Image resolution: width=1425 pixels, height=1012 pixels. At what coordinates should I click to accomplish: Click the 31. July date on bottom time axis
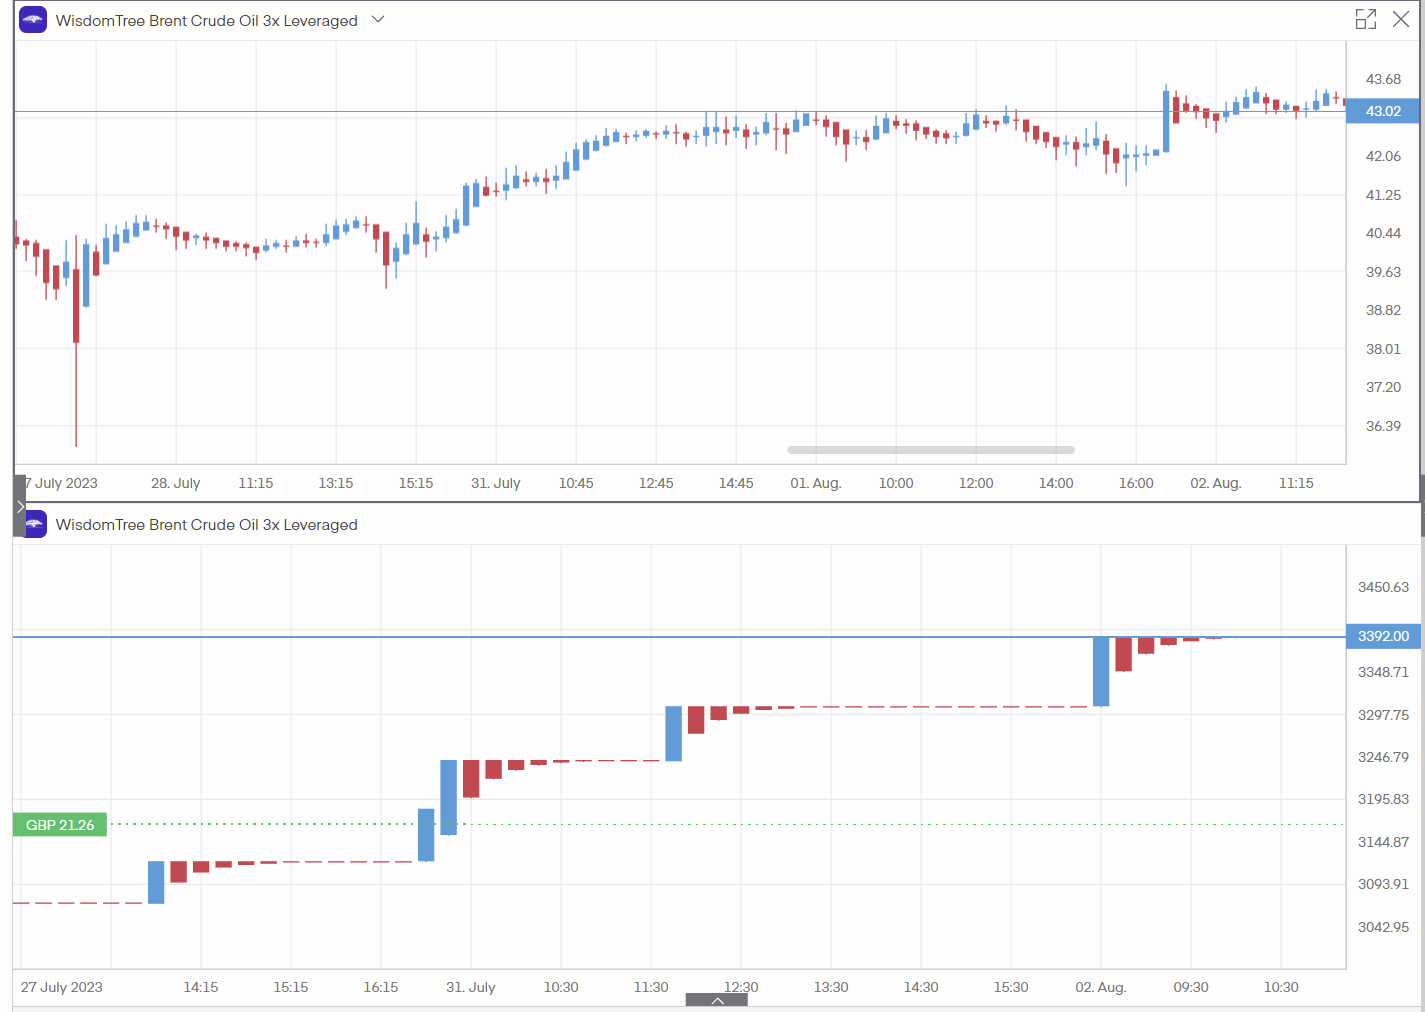pyautogui.click(x=471, y=987)
